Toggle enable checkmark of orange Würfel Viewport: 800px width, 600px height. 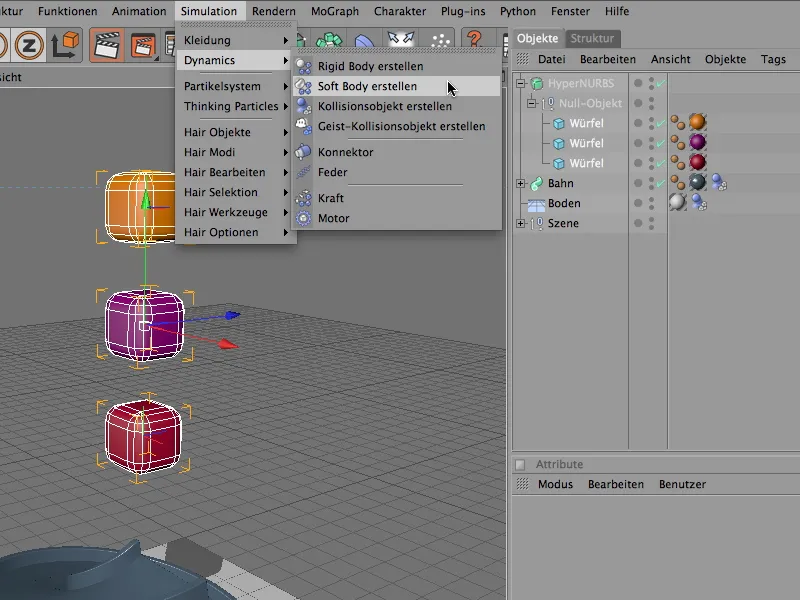click(661, 123)
